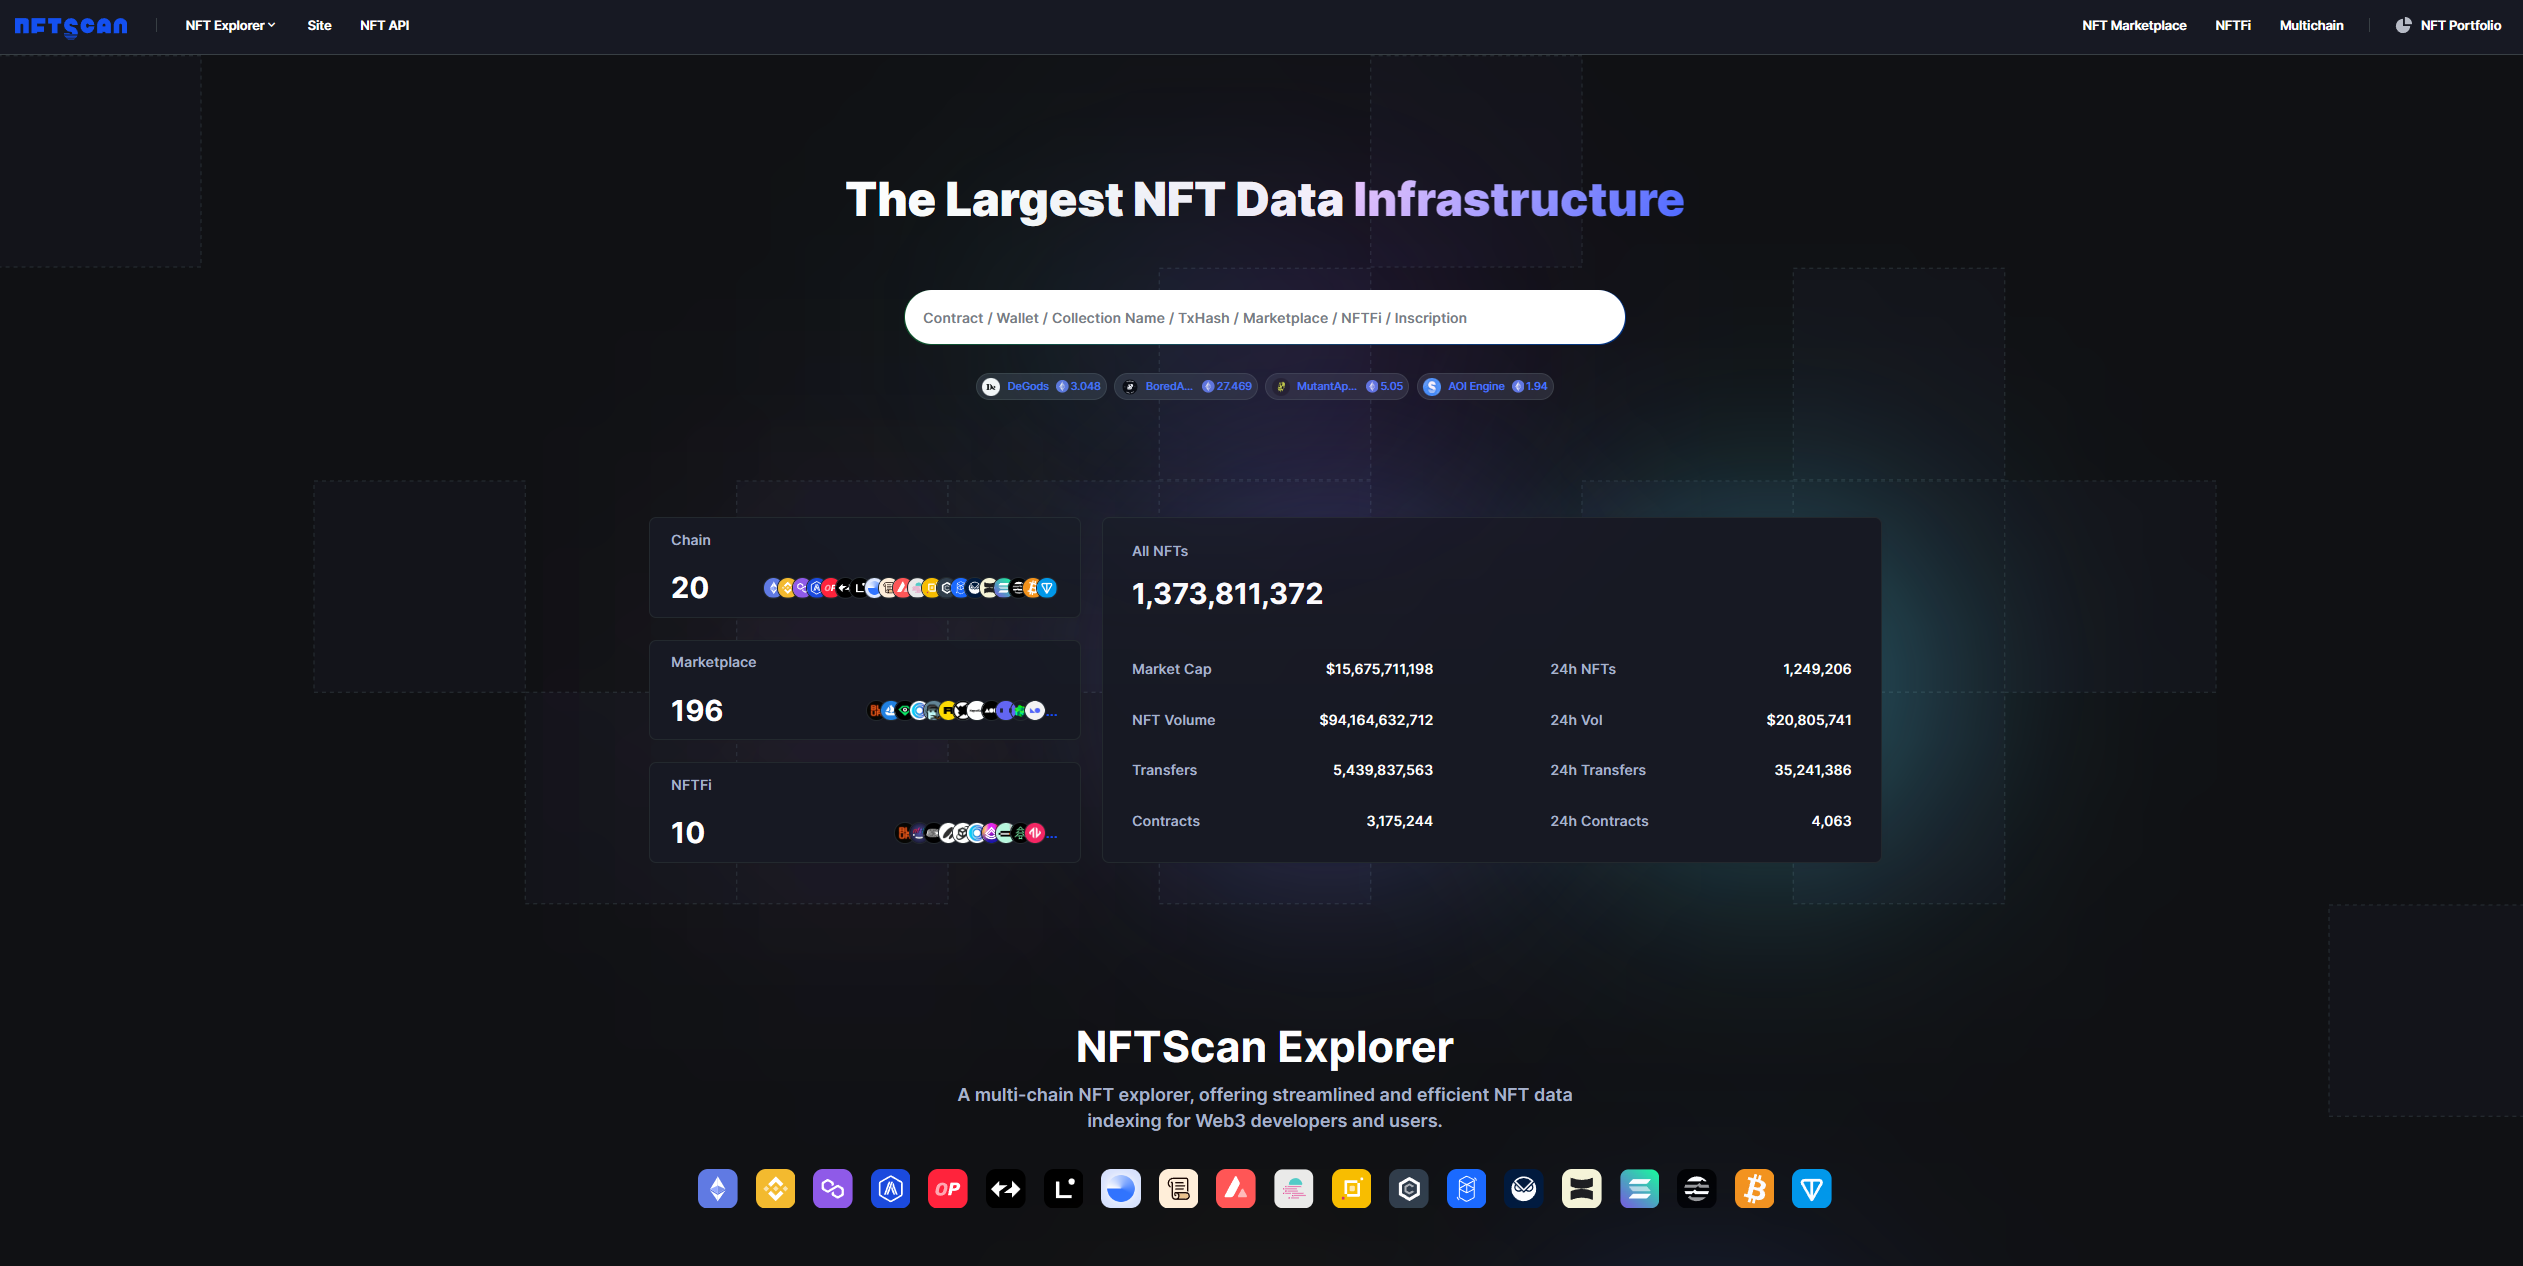Image resolution: width=2523 pixels, height=1266 pixels.
Task: Open the Bitcoin chain explorer icon
Action: coord(1754,1189)
